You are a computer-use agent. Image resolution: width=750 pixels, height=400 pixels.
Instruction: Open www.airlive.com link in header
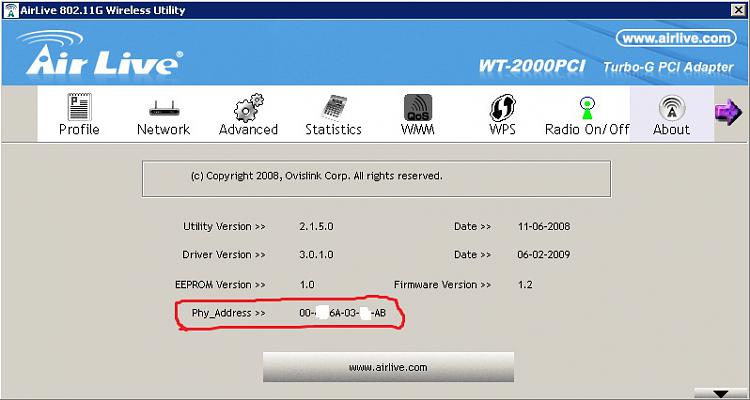coord(676,38)
